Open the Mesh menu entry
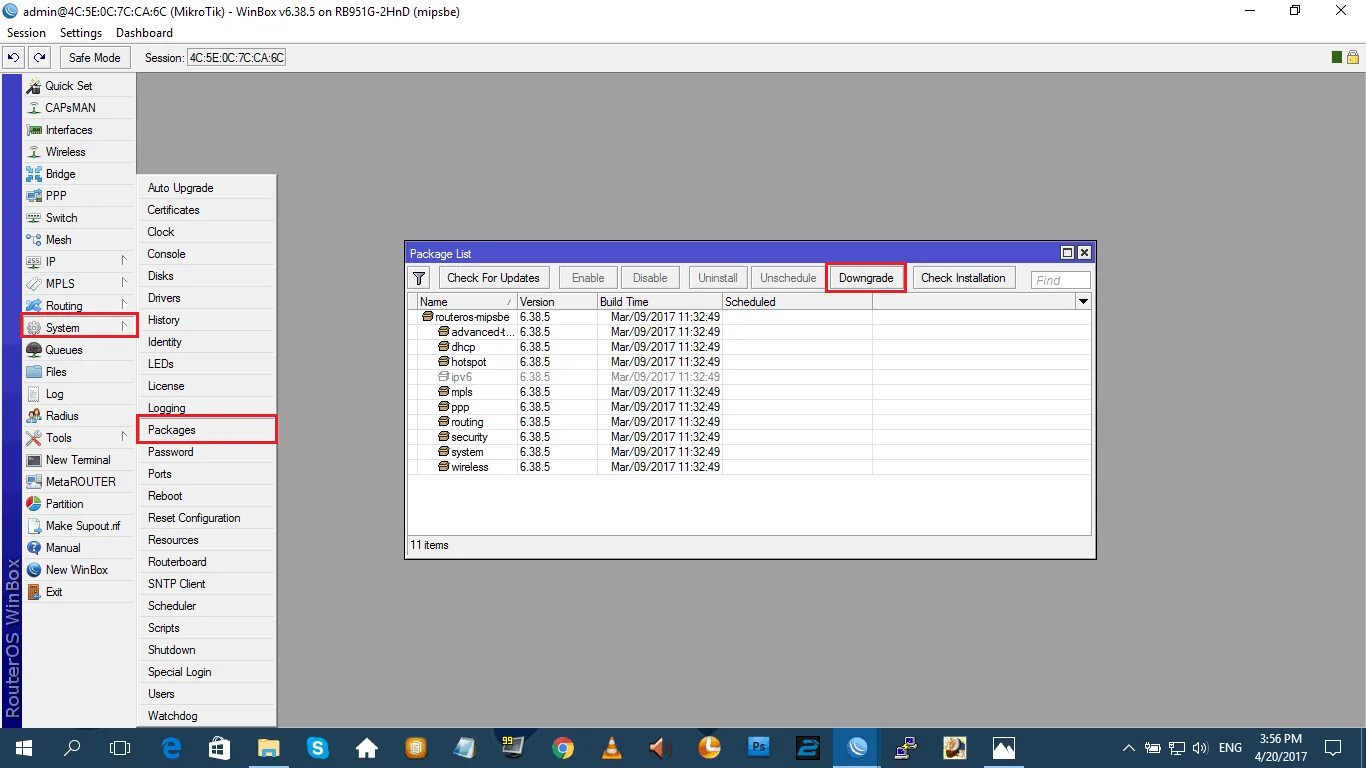 tap(79, 240)
